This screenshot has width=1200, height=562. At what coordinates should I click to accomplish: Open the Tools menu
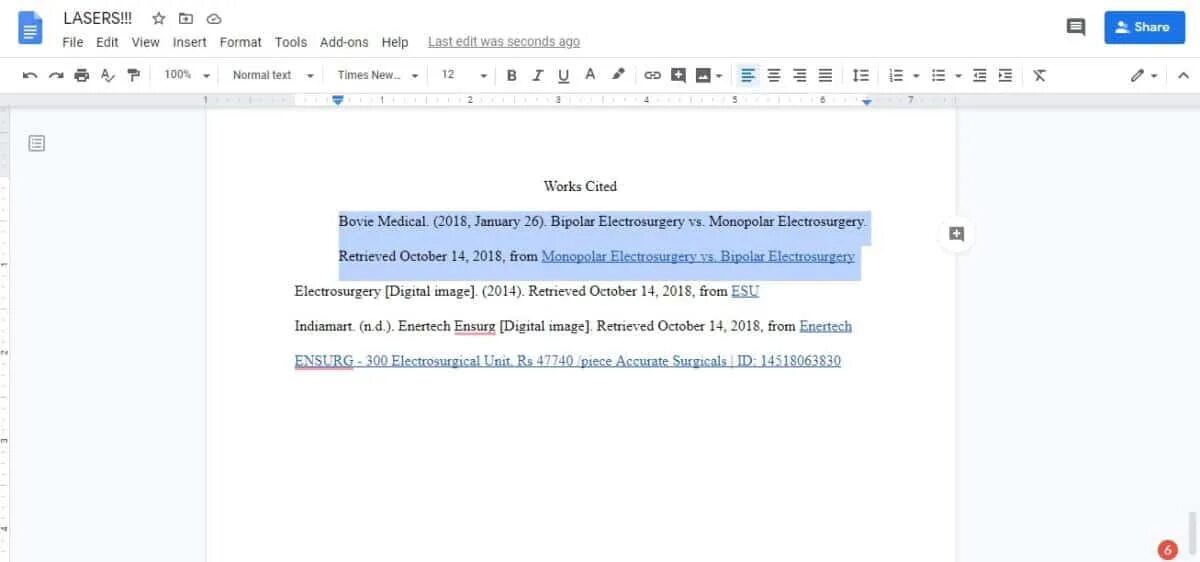291,42
